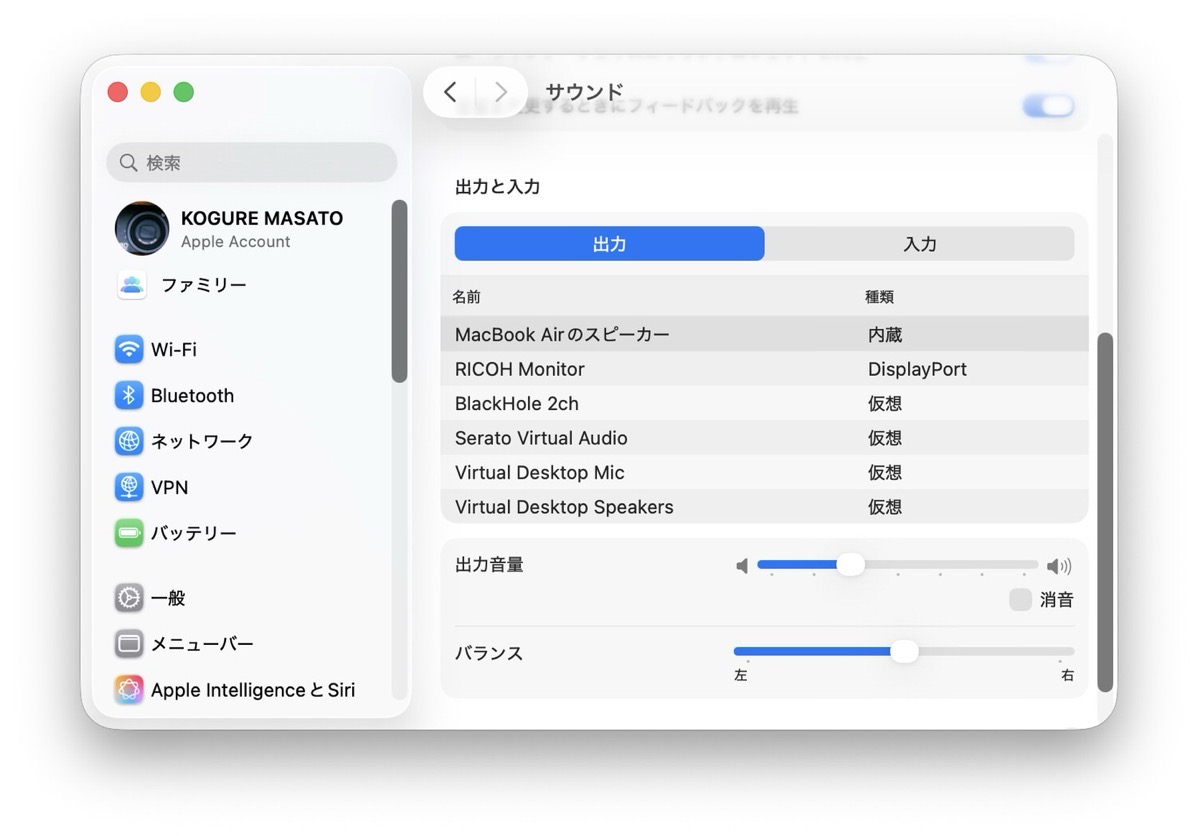Open Wi-Fi label in sidebar
1198x836 pixels.
173,349
